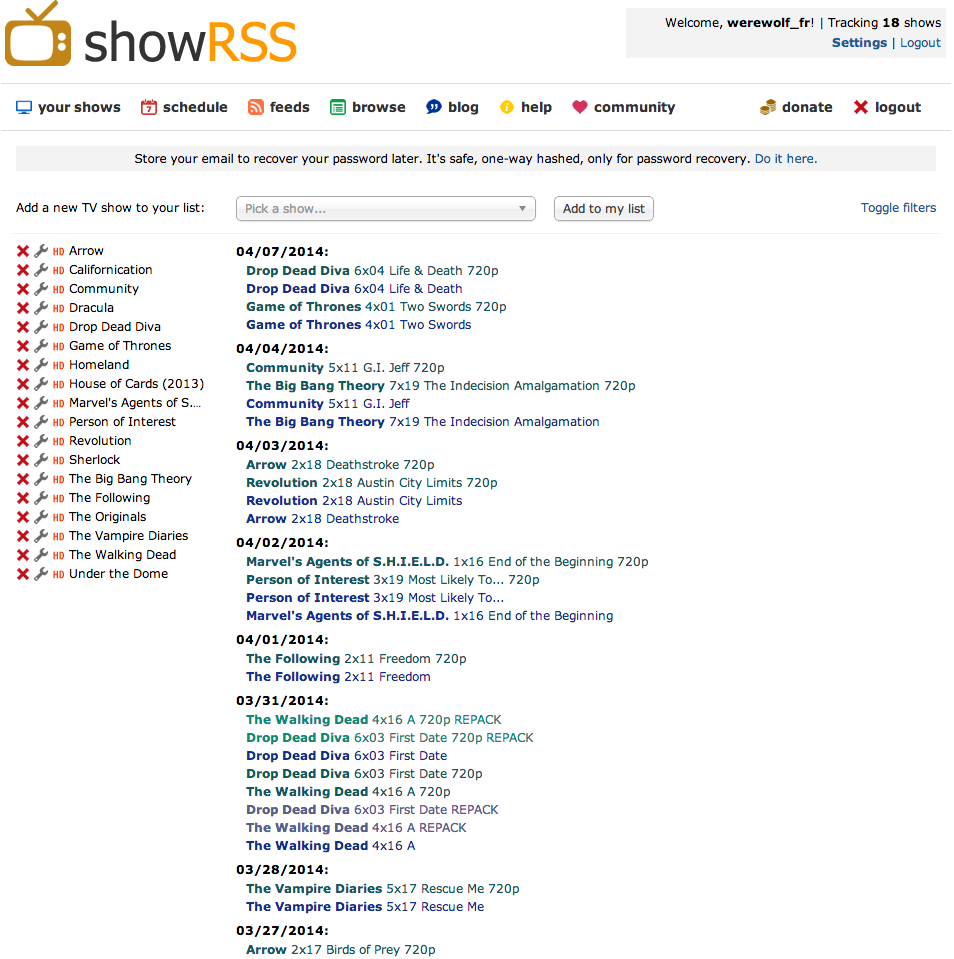Toggle HD badge for Game of Thrones

coord(59,346)
